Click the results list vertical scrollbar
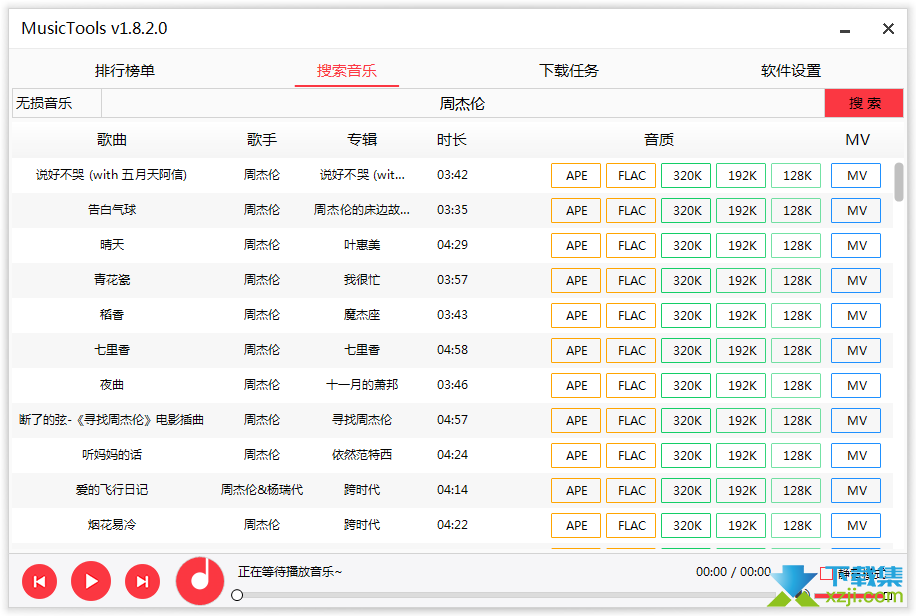The image size is (916, 616). [x=899, y=182]
